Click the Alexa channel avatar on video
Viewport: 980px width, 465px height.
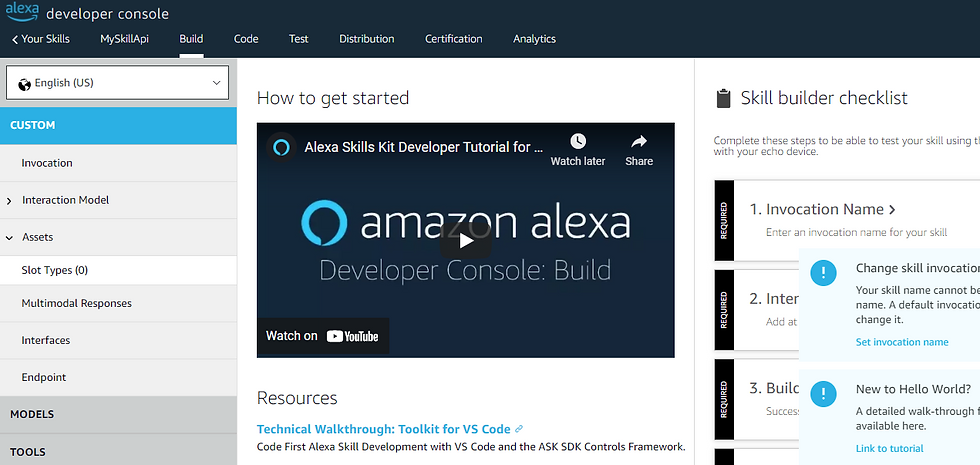coord(281,148)
